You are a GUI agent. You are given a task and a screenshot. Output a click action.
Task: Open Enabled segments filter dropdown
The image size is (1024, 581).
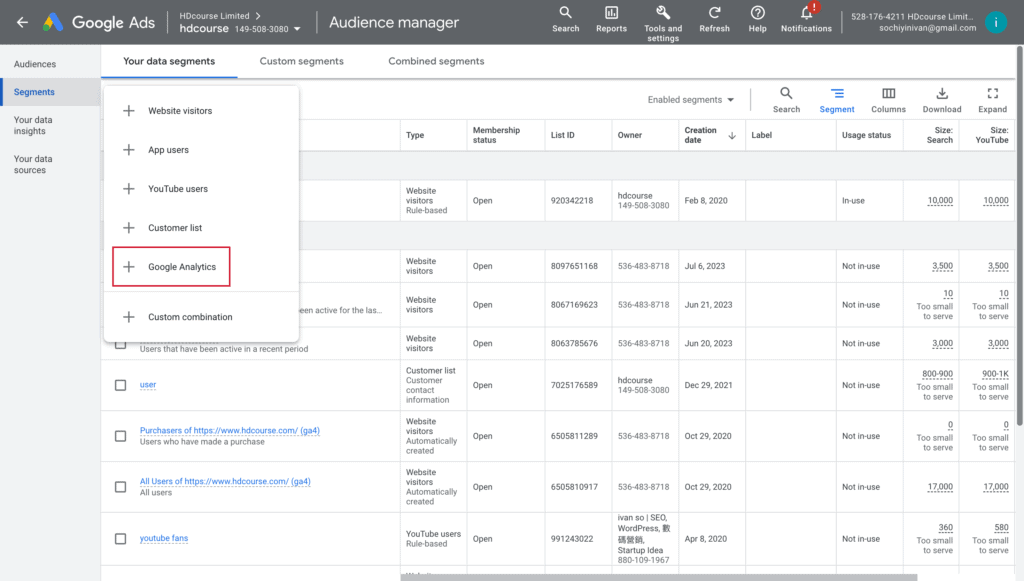691,100
